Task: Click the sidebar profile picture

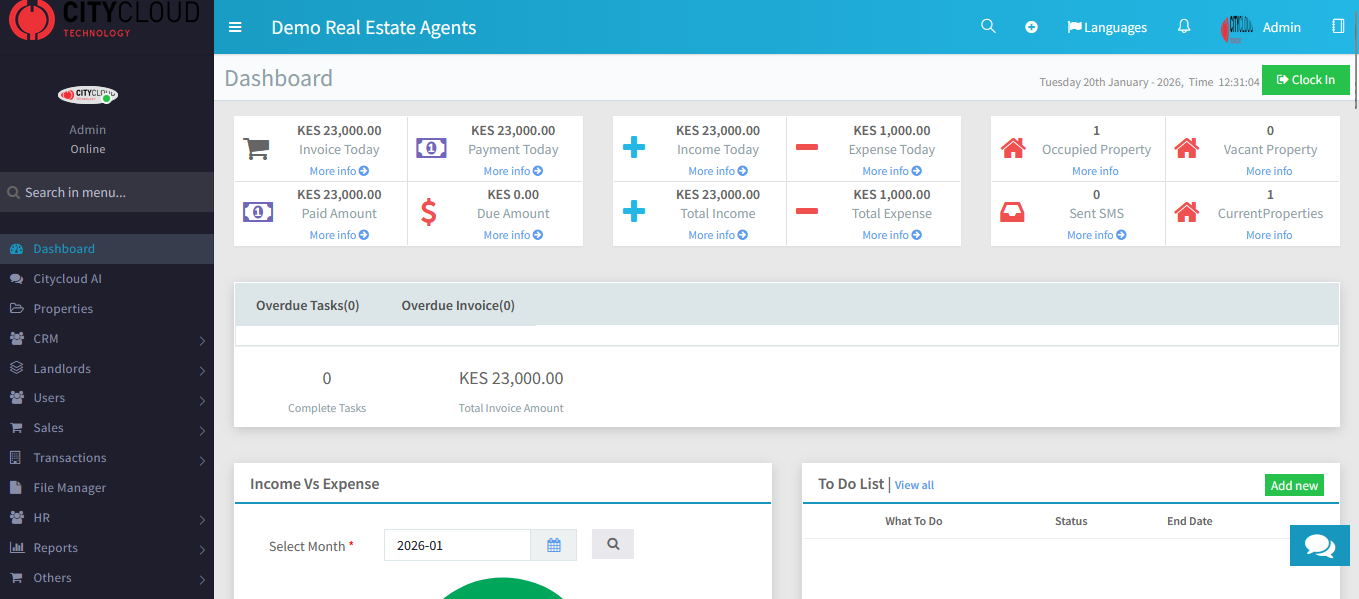Action: [87, 95]
